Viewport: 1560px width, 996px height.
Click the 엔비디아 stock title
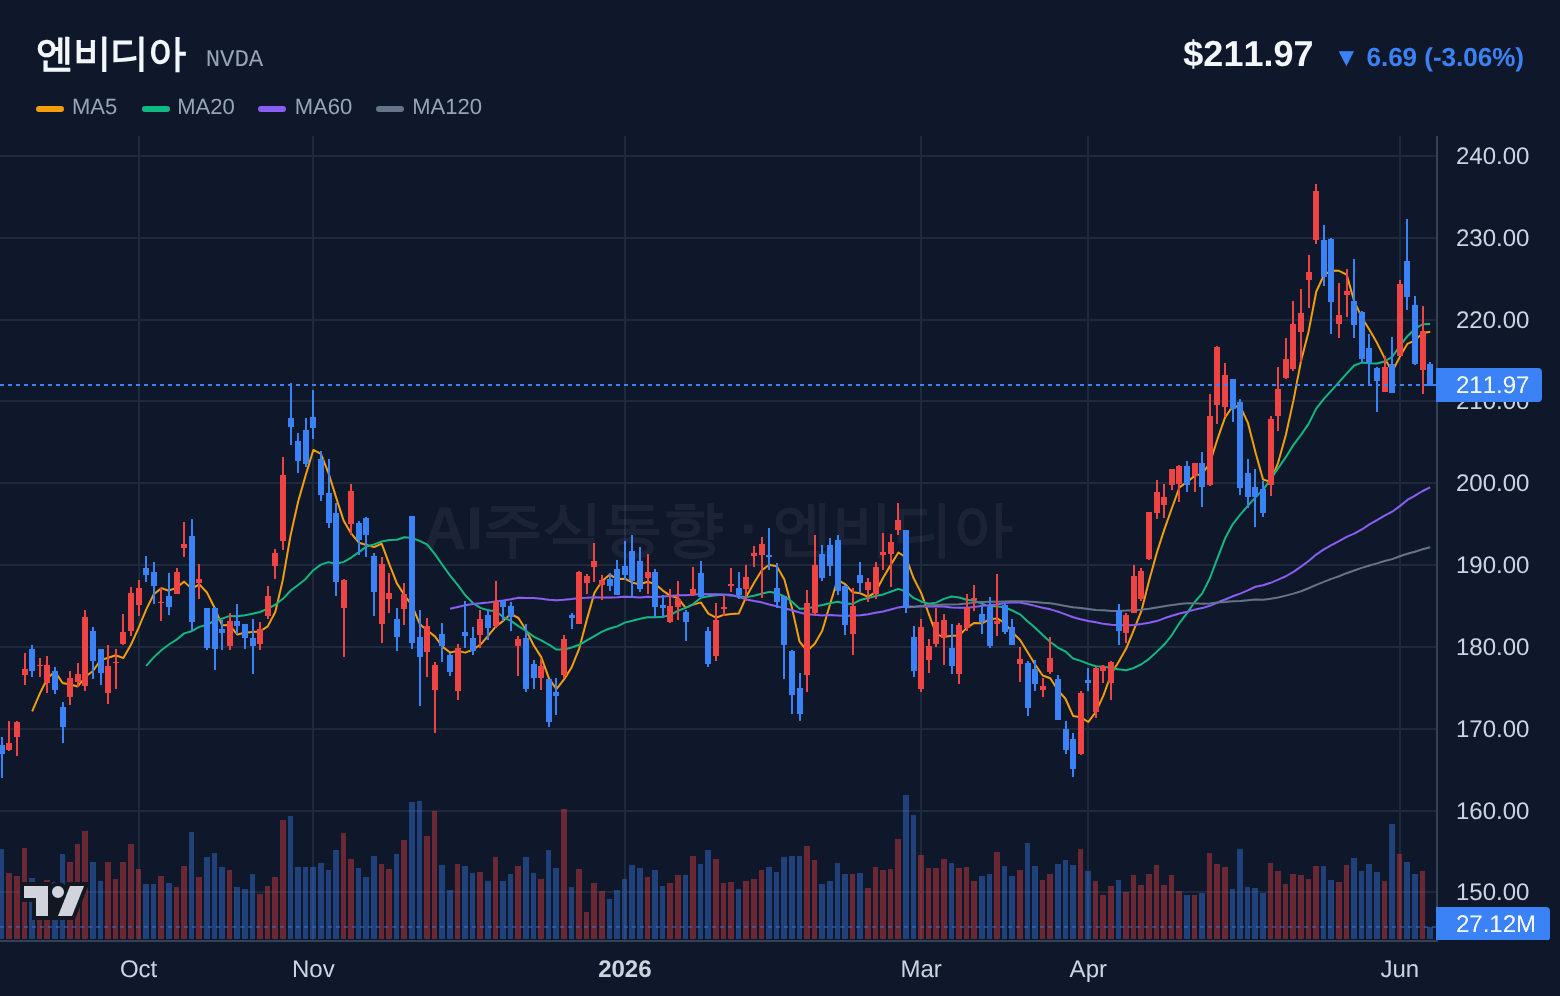[x=111, y=54]
